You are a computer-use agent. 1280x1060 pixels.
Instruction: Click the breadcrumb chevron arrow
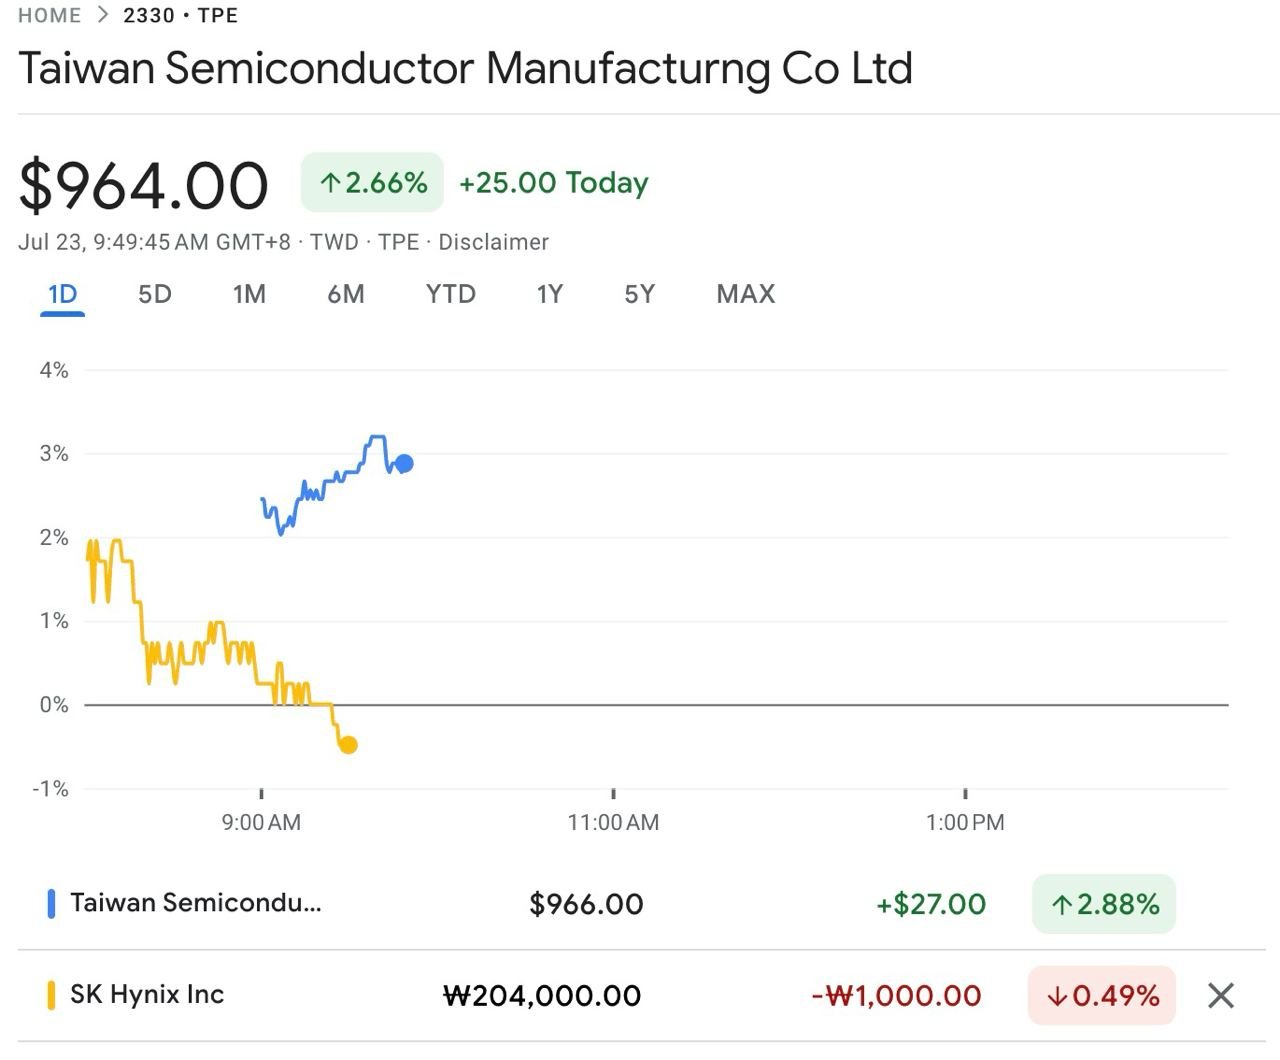click(103, 16)
